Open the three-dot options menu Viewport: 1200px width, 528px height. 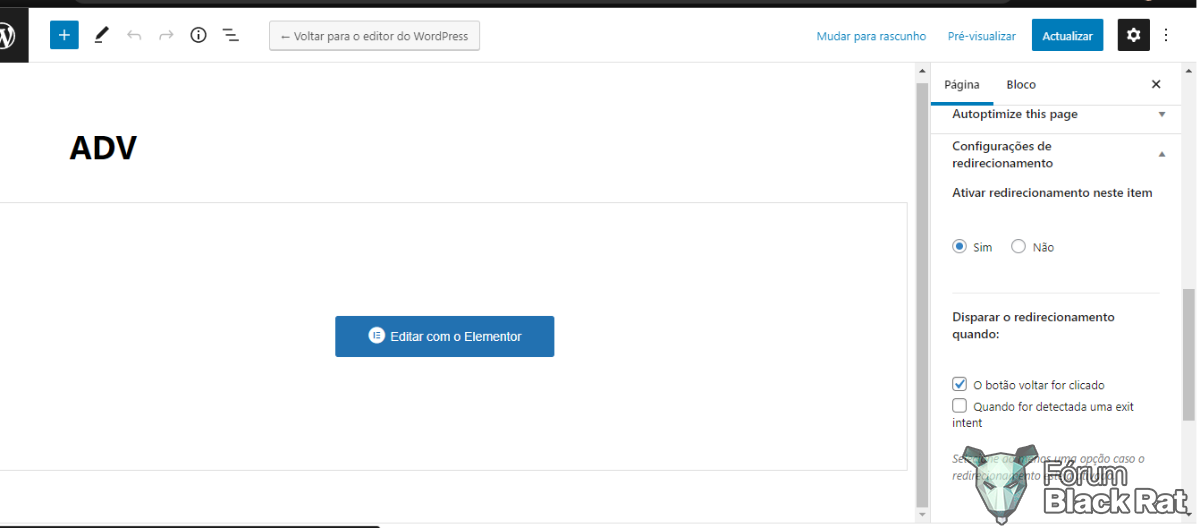[x=1166, y=35]
